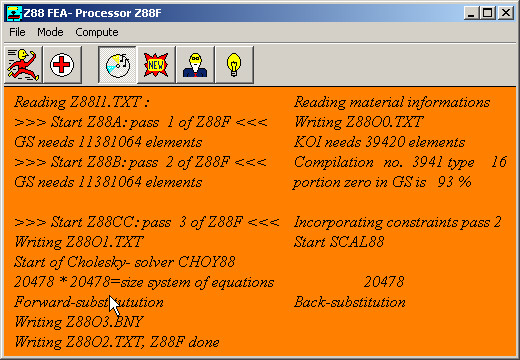Click the 'Start of Cholesky- solver CHOY88' line
The height and width of the screenshot is (360, 520).
[x=125, y=262]
